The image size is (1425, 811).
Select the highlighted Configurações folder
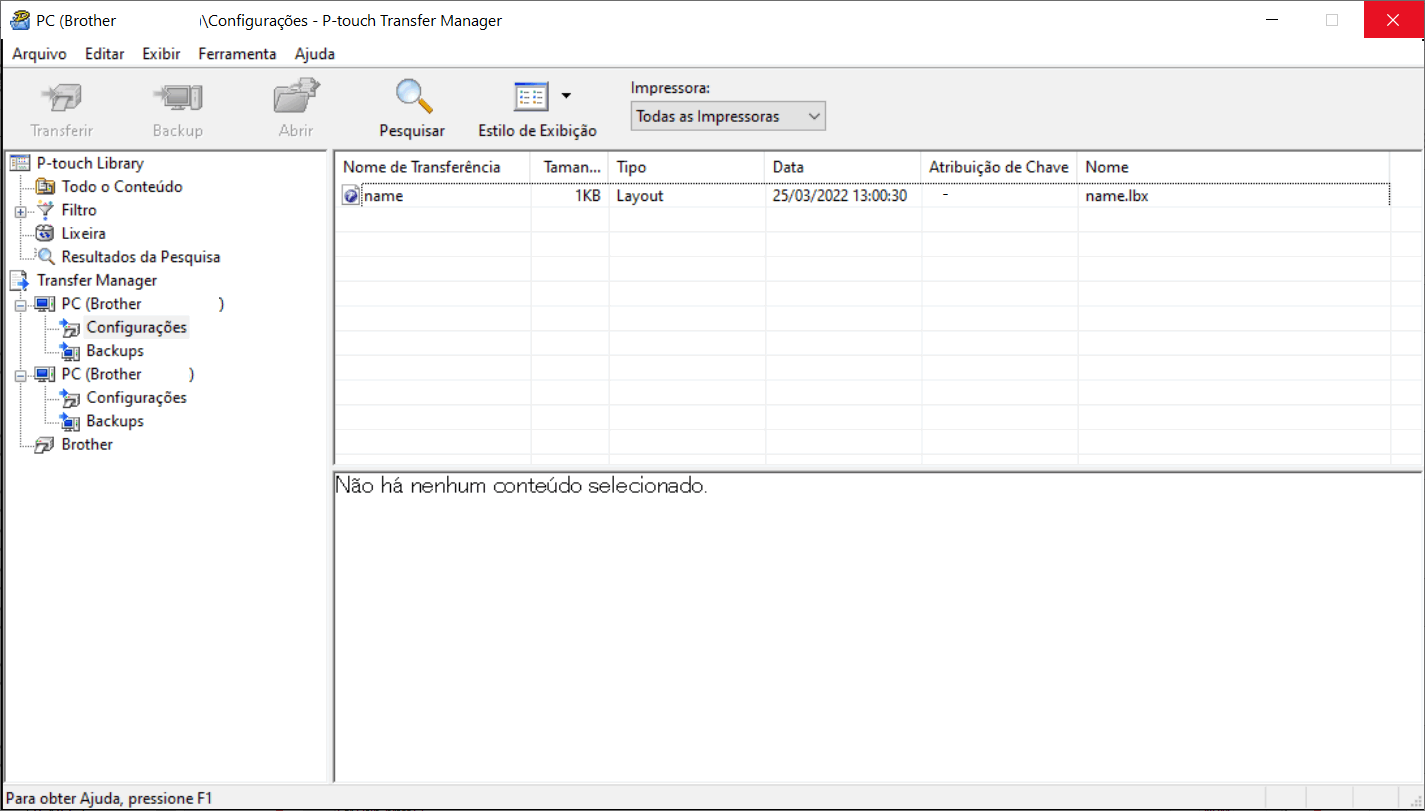point(136,328)
